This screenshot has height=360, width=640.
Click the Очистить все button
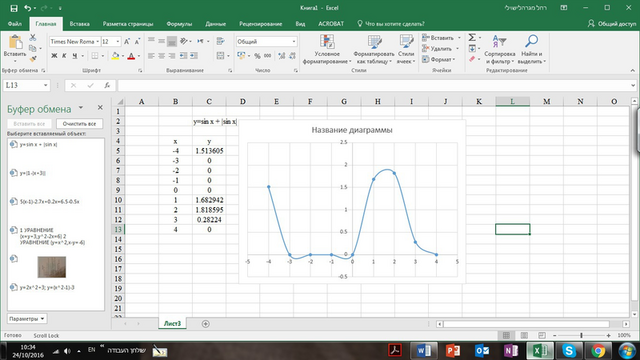click(x=79, y=124)
